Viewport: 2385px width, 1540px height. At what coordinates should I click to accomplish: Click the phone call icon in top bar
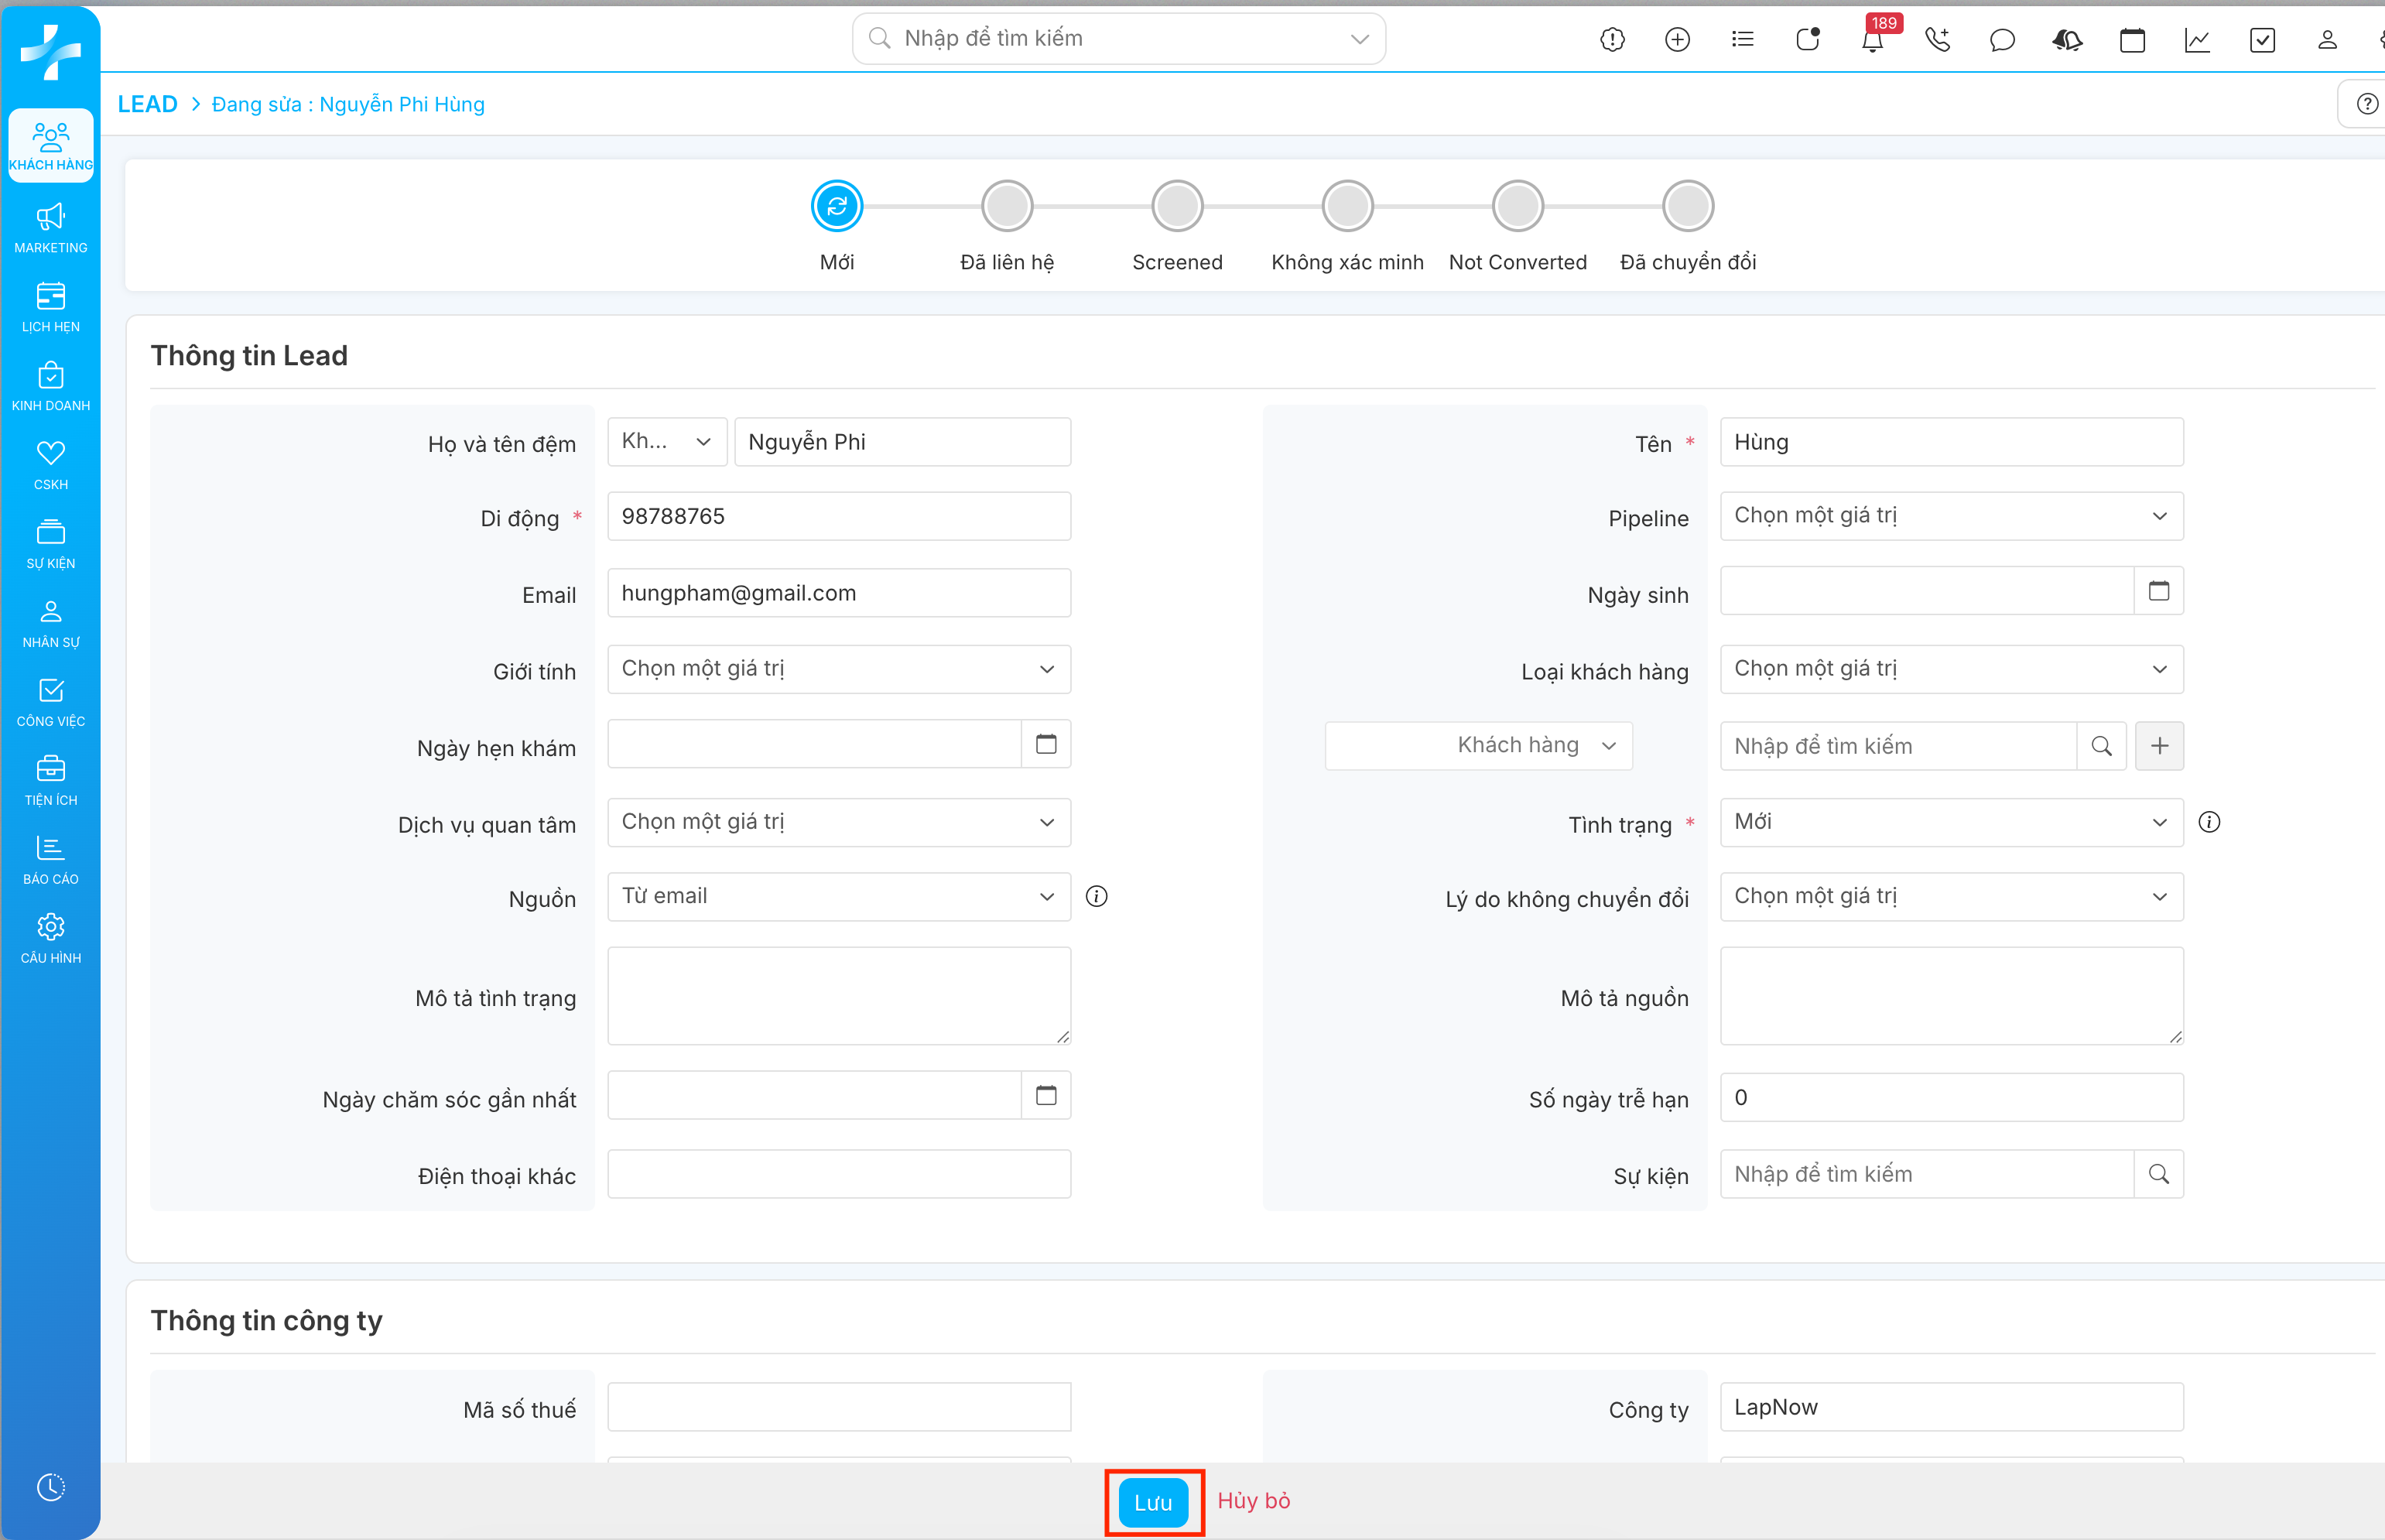[x=1937, y=40]
